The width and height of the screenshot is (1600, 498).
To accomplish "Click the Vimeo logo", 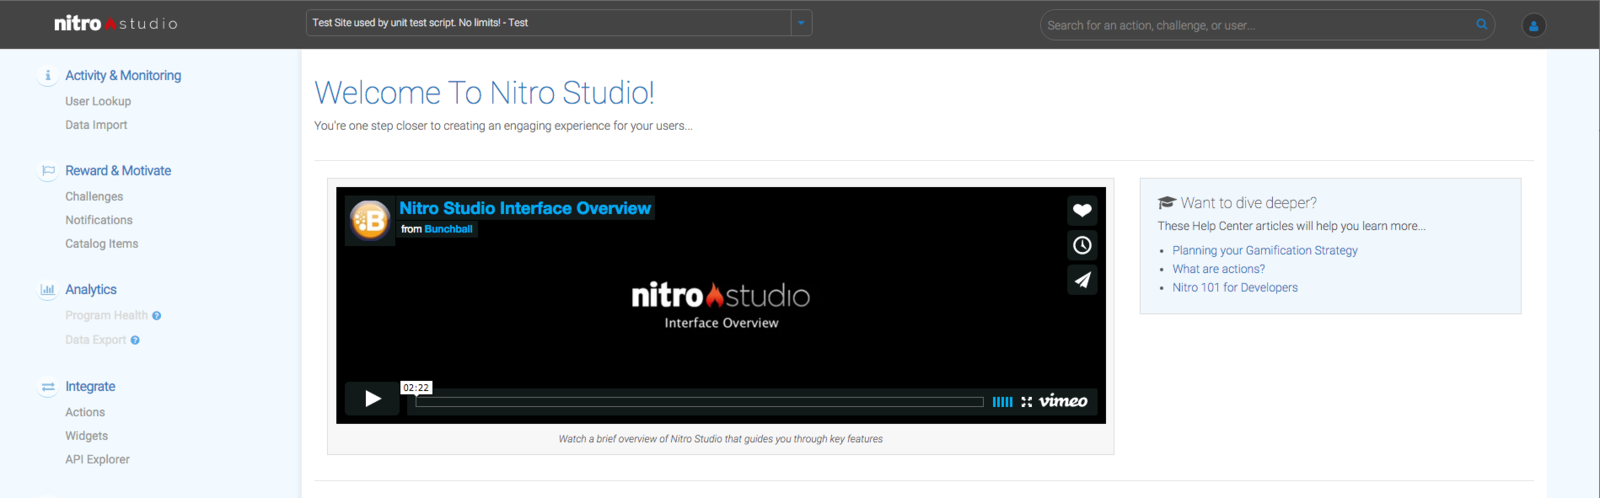I will (x=1063, y=401).
